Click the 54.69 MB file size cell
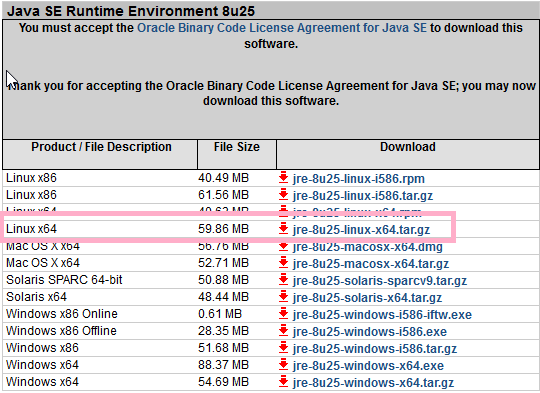 [223, 382]
